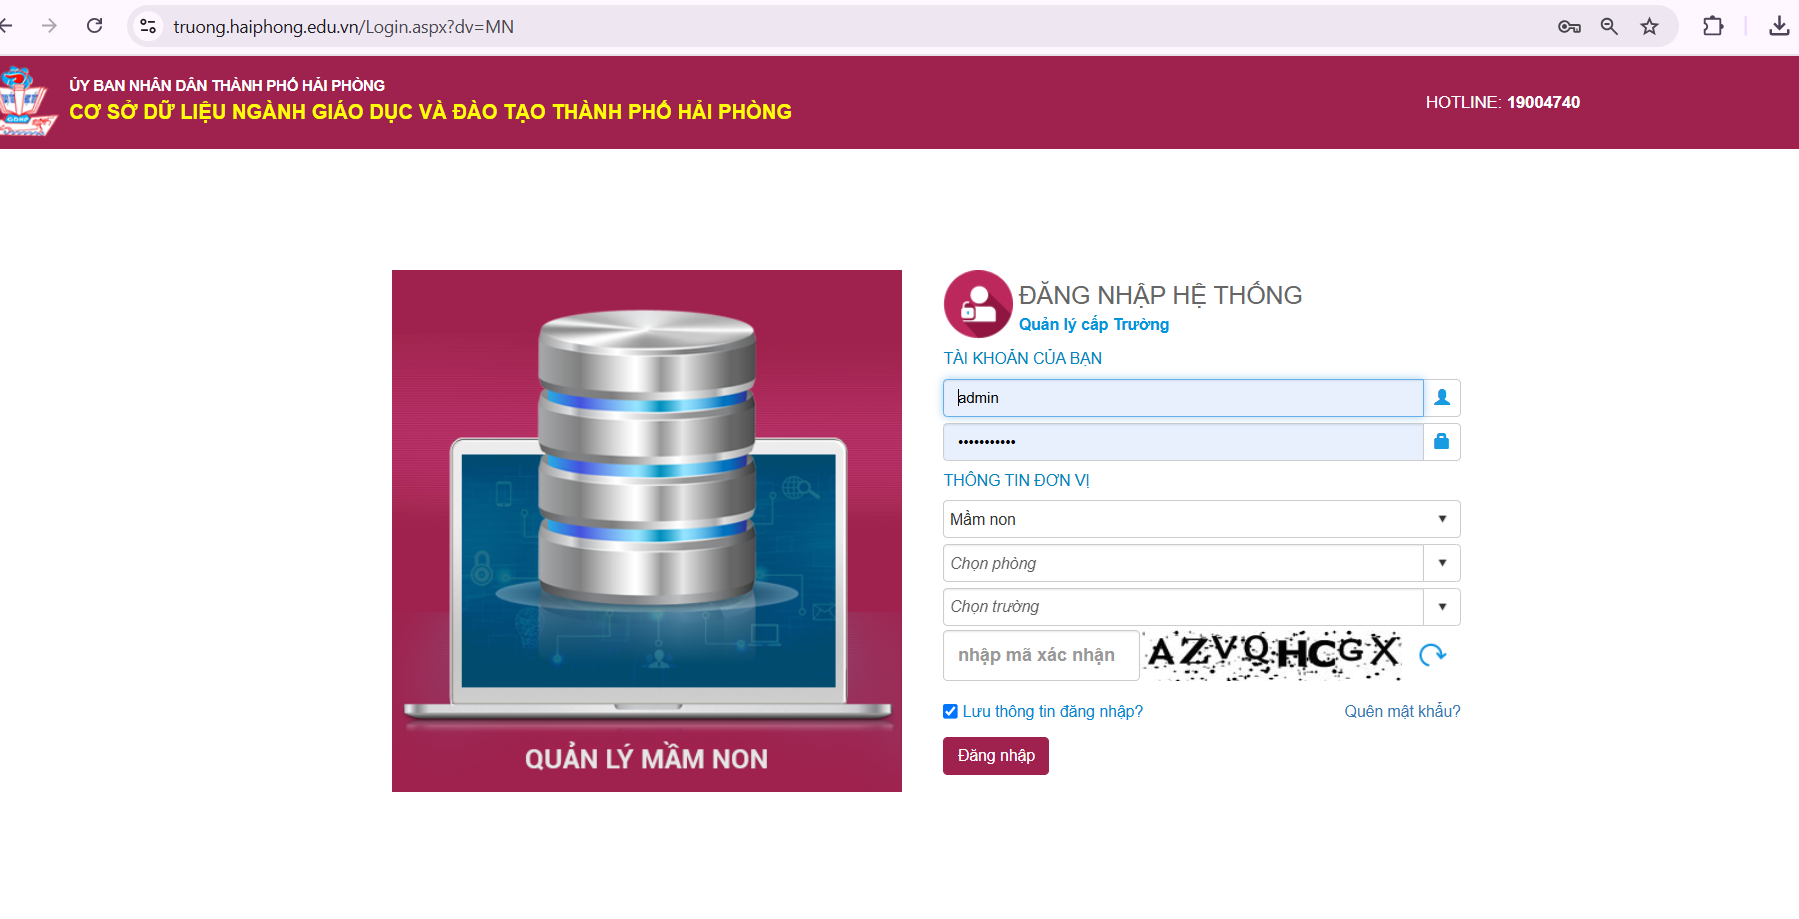Open the browser downloads icon

[x=1778, y=27]
